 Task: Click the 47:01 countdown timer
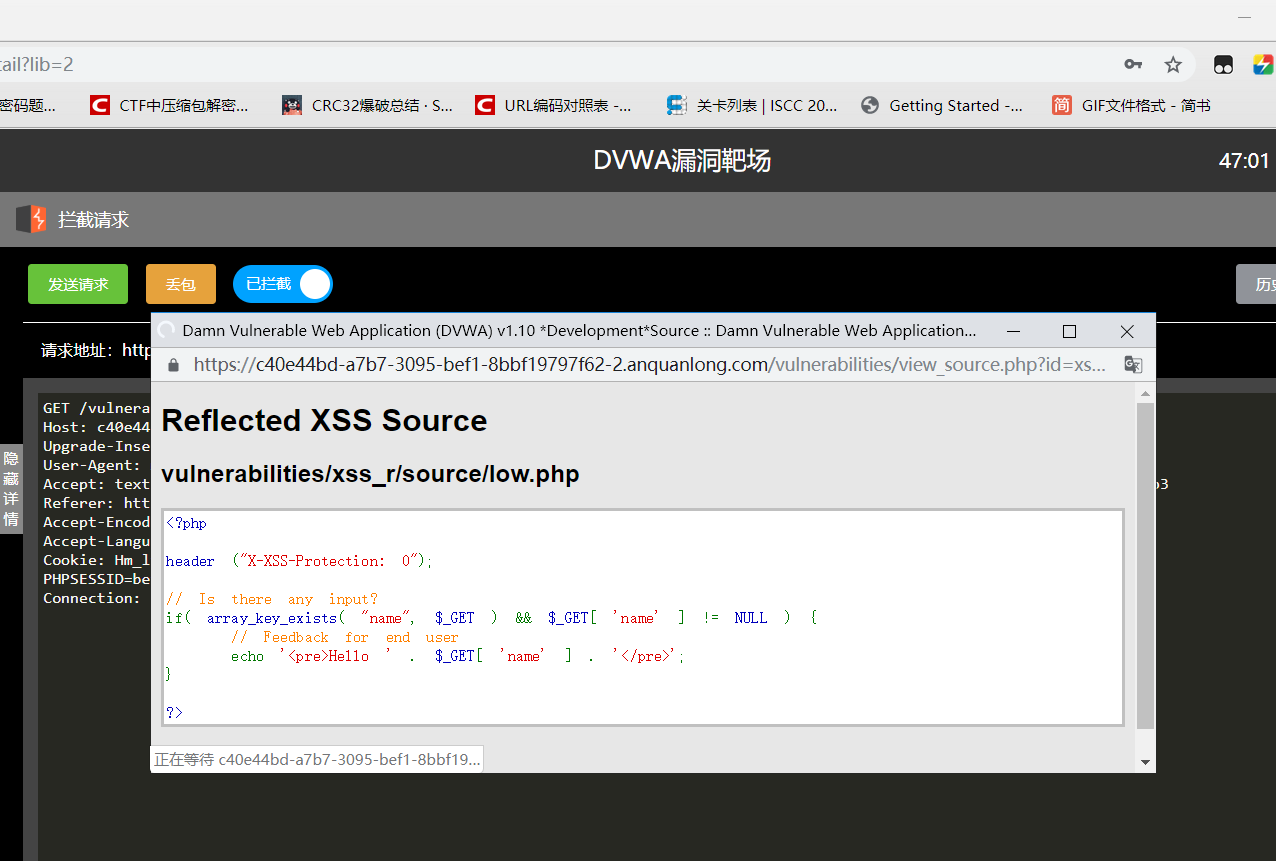[x=1244, y=161]
